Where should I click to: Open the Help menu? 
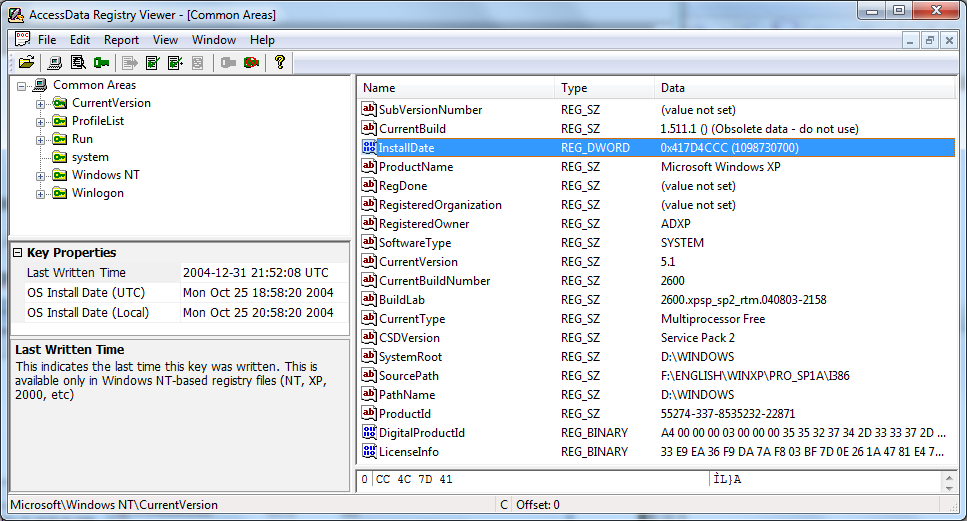[262, 39]
